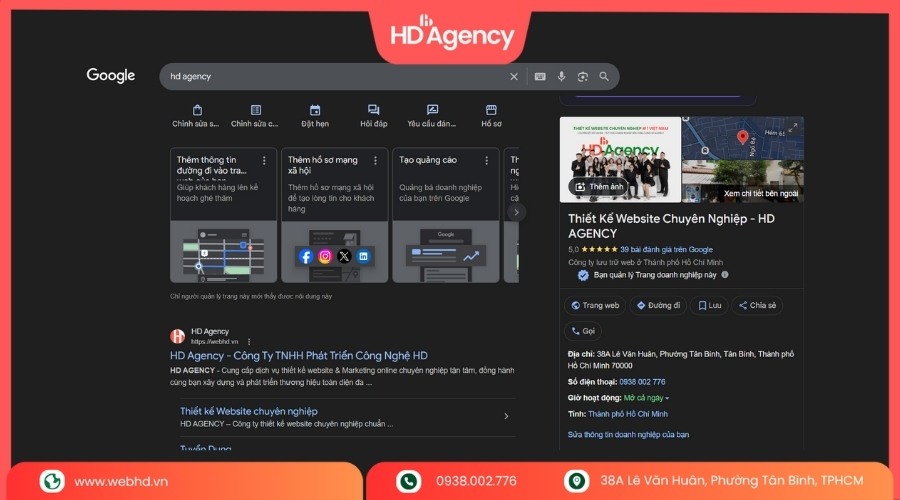Open Google Lens image search icon

point(583,76)
